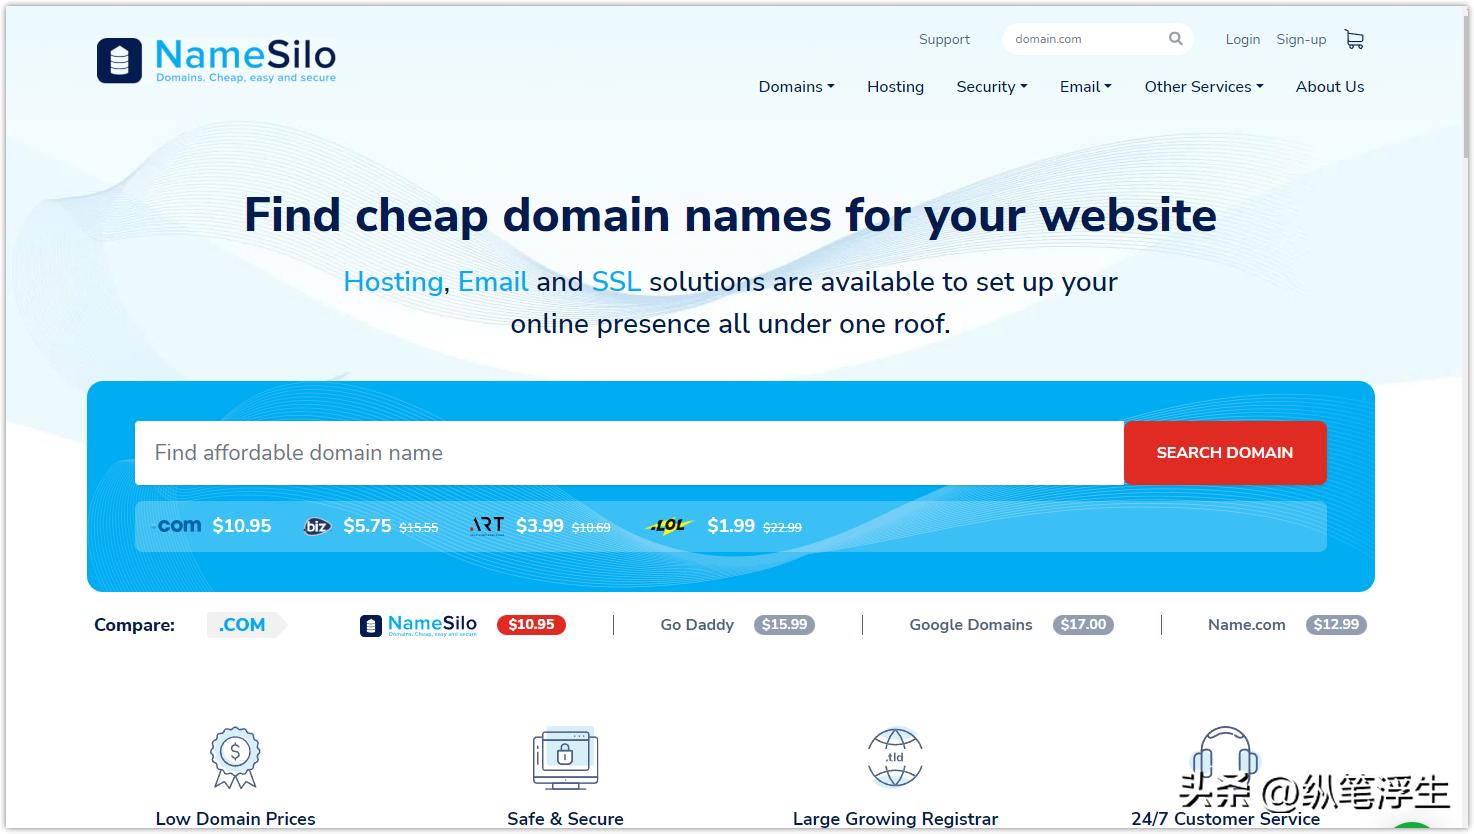Click the .com price $10.95
The image size is (1474, 834).
[242, 526]
